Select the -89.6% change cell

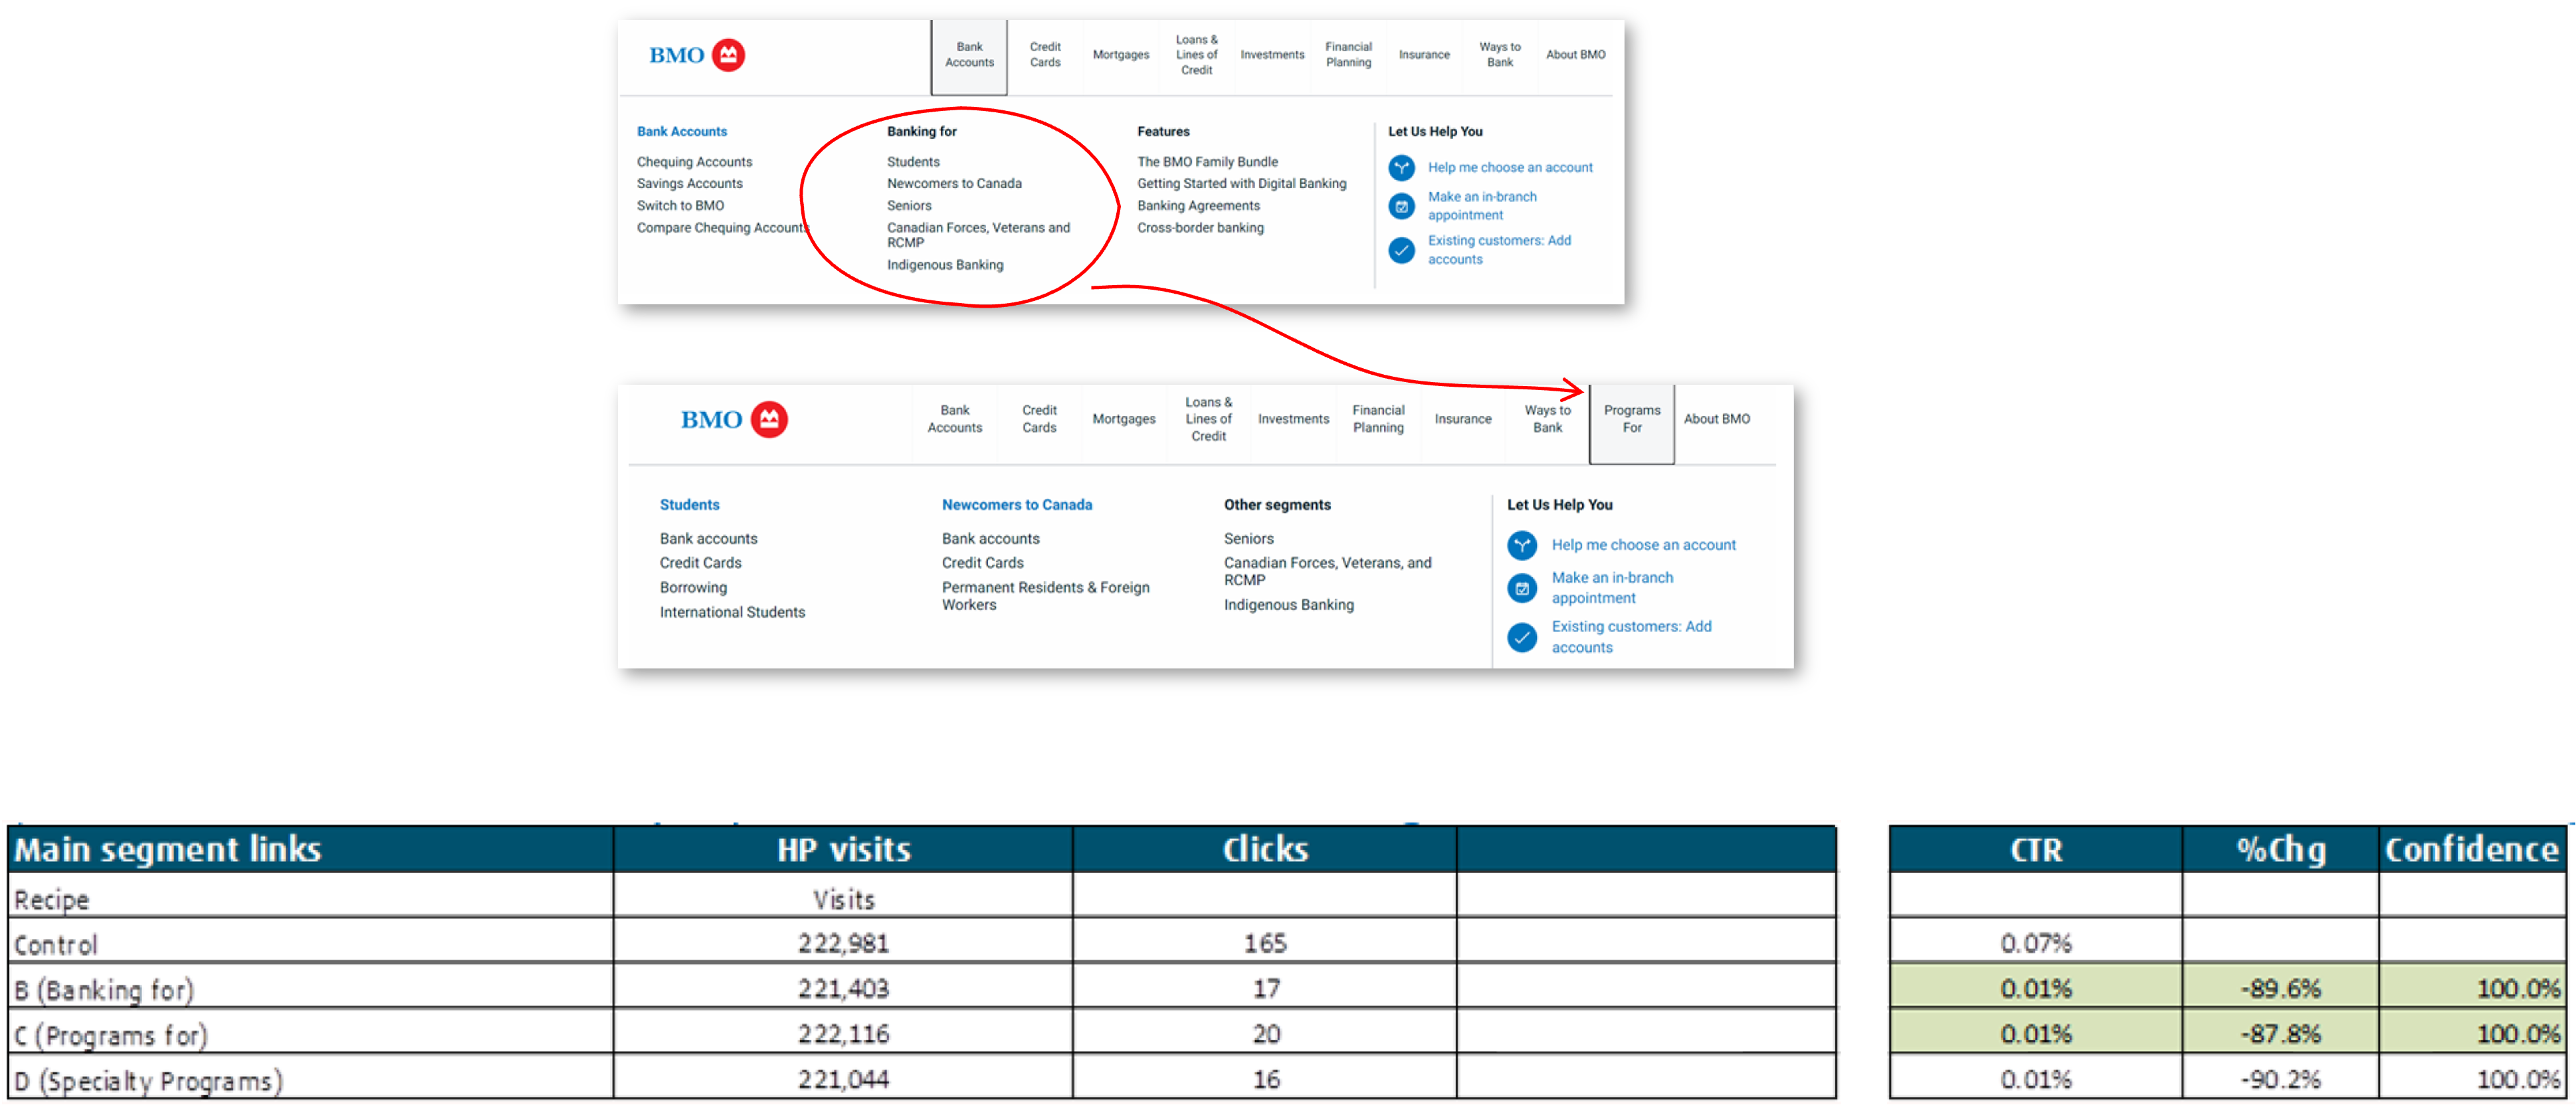click(x=2280, y=988)
